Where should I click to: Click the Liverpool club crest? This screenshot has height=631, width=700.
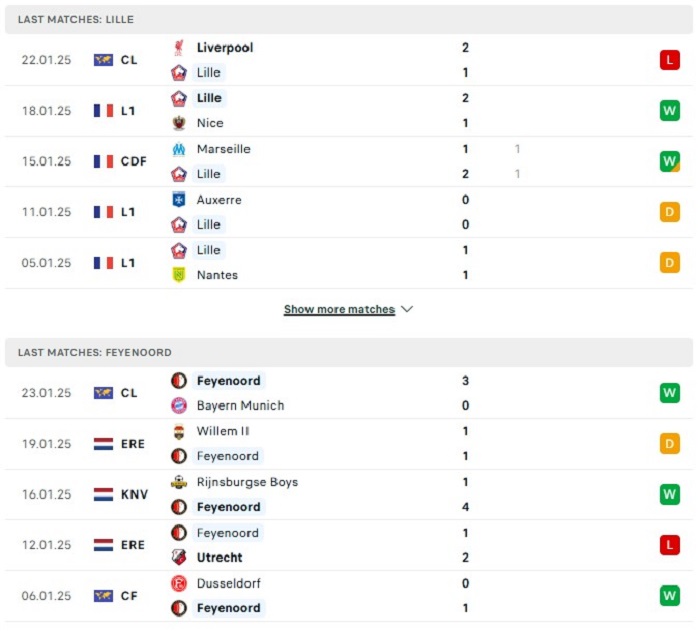pos(179,48)
